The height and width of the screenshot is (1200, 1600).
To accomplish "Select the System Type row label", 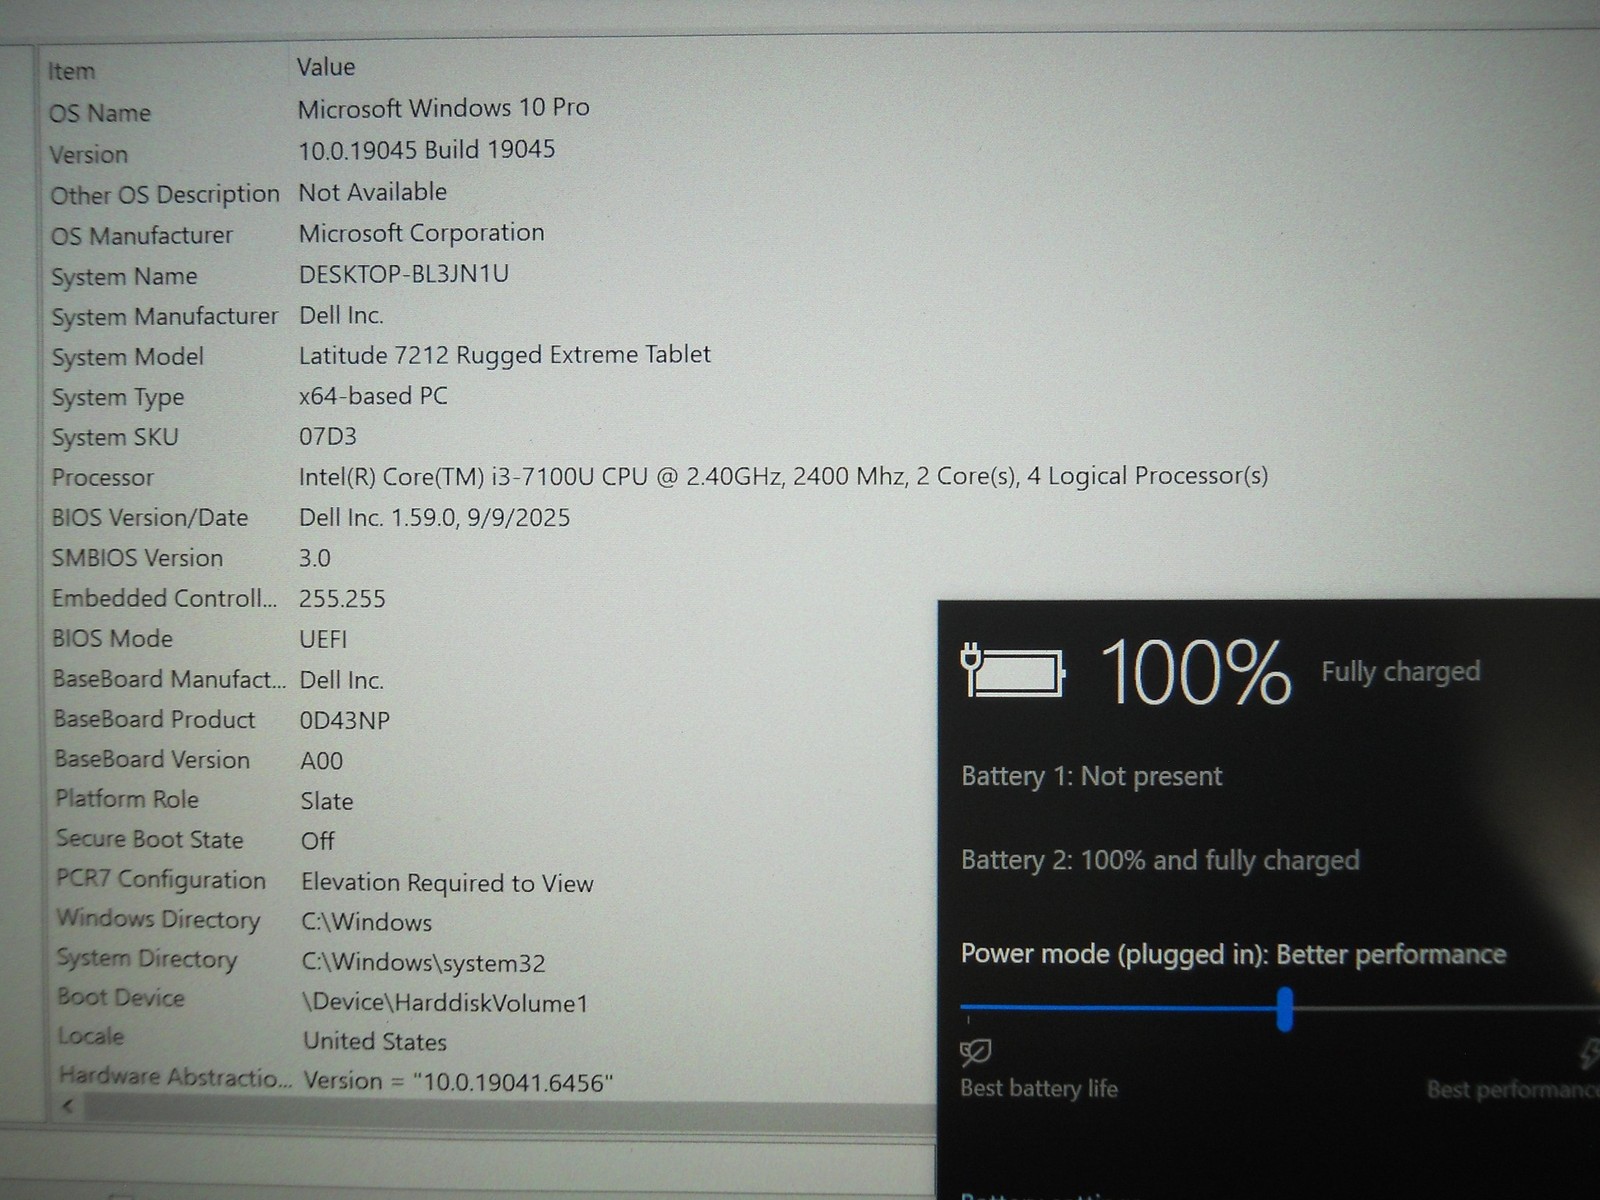I will (118, 398).
